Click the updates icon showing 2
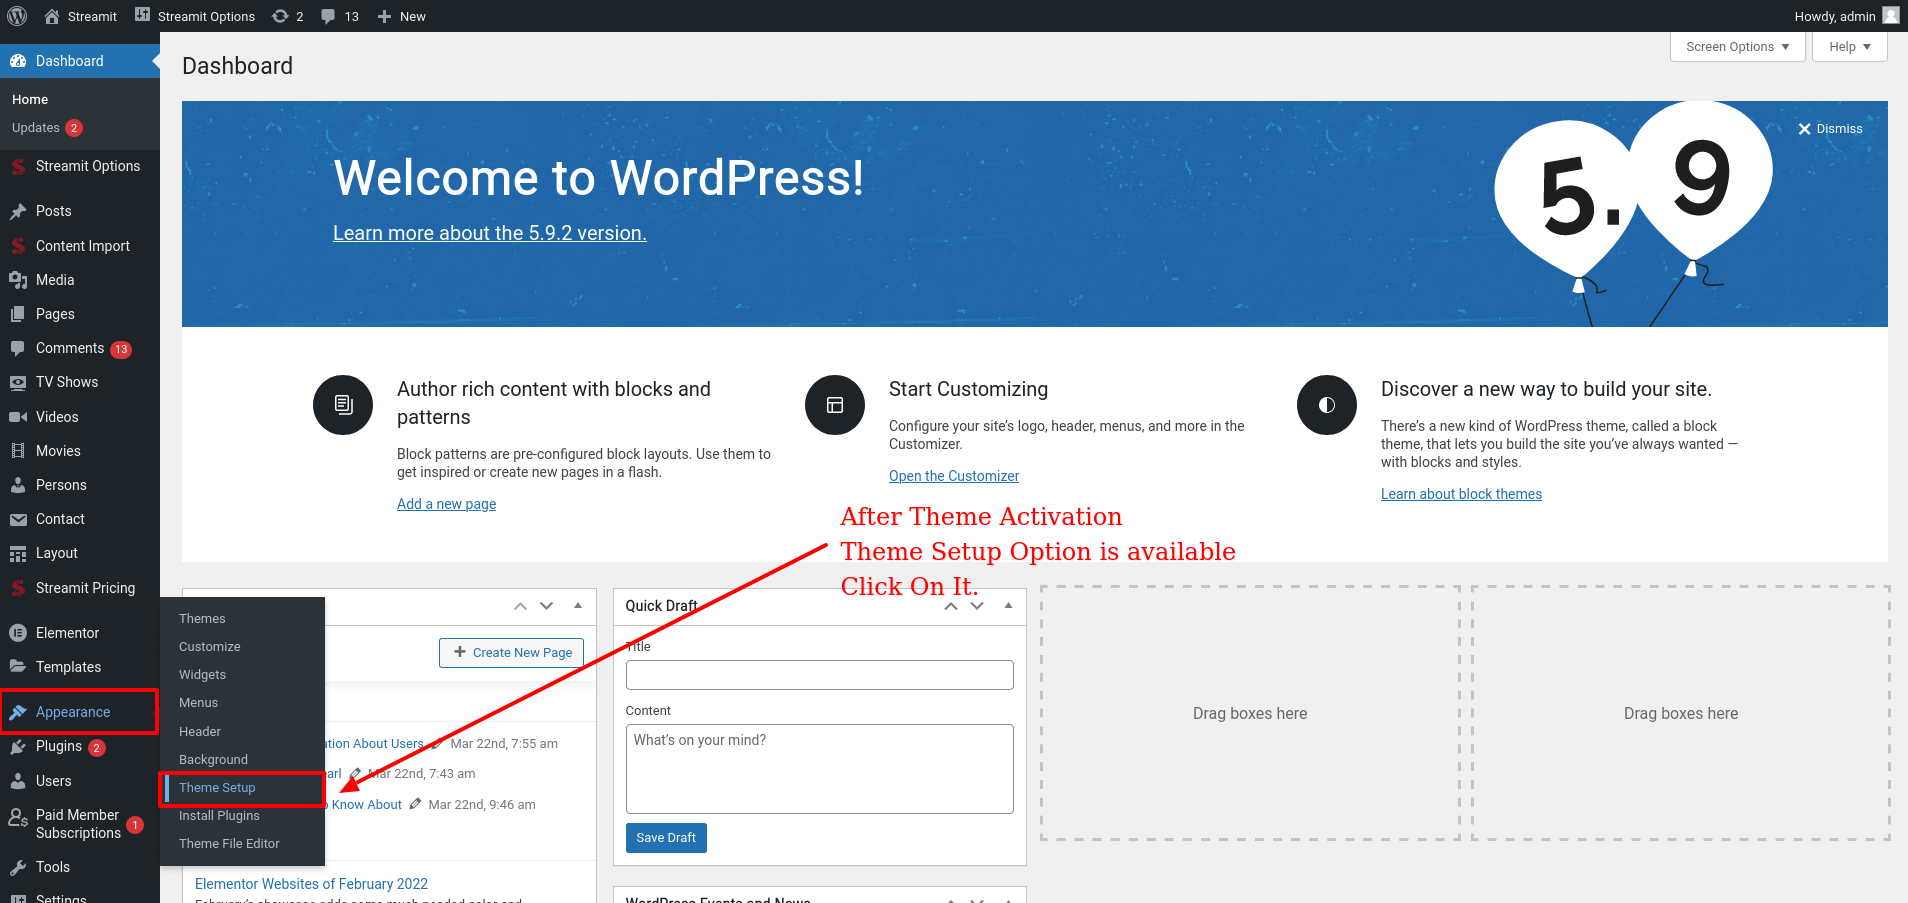 288,16
